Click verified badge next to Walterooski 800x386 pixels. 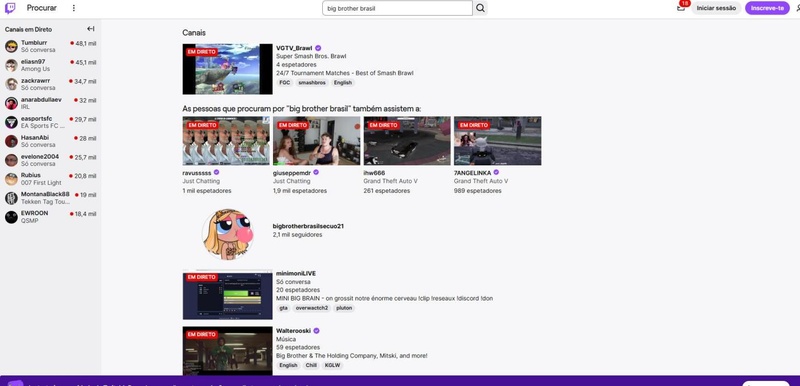(x=316, y=330)
